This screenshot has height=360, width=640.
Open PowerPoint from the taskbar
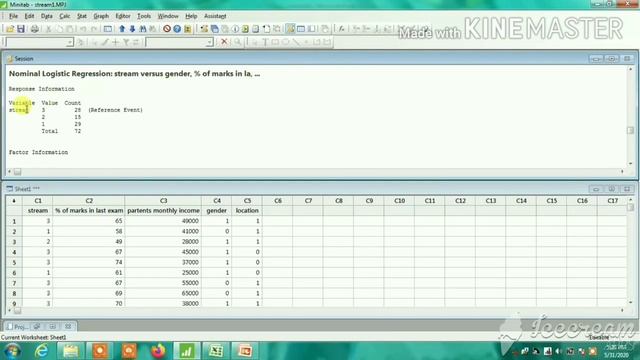point(245,351)
